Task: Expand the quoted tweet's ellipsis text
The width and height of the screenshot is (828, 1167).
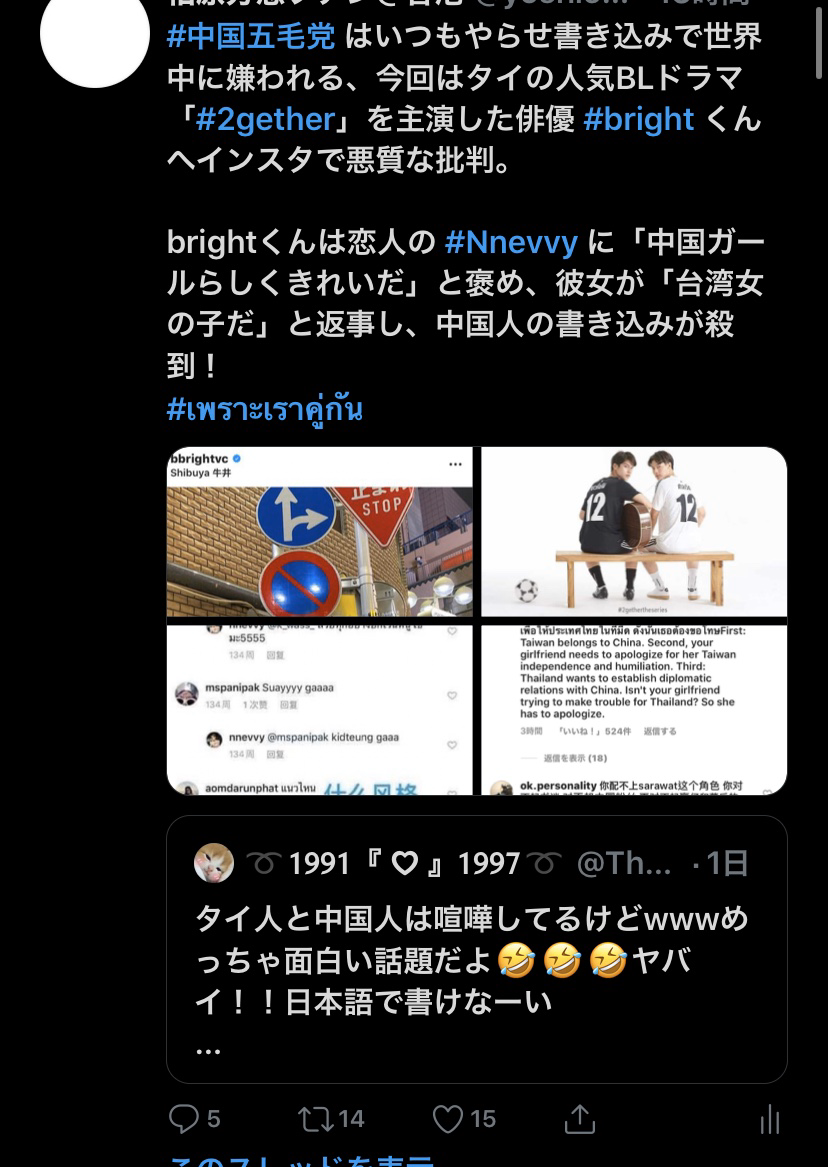Action: click(x=208, y=1051)
